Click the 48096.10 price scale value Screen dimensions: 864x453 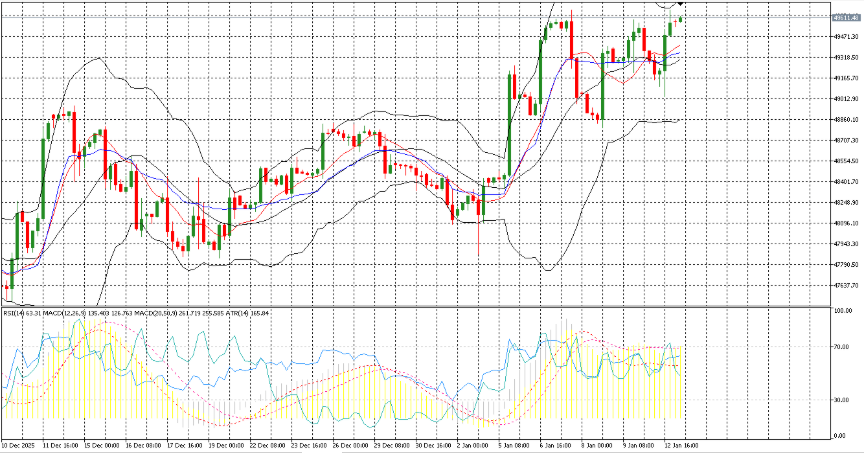click(x=845, y=223)
